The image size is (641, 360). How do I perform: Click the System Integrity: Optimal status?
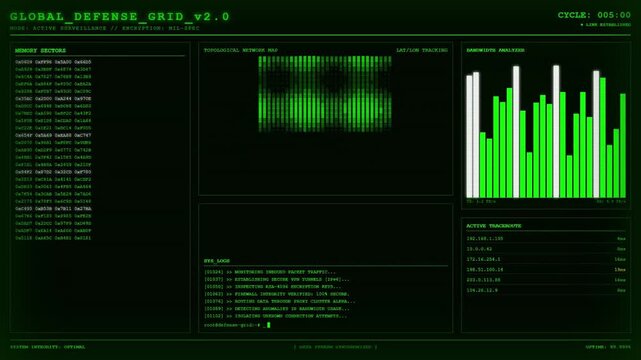pos(48,347)
